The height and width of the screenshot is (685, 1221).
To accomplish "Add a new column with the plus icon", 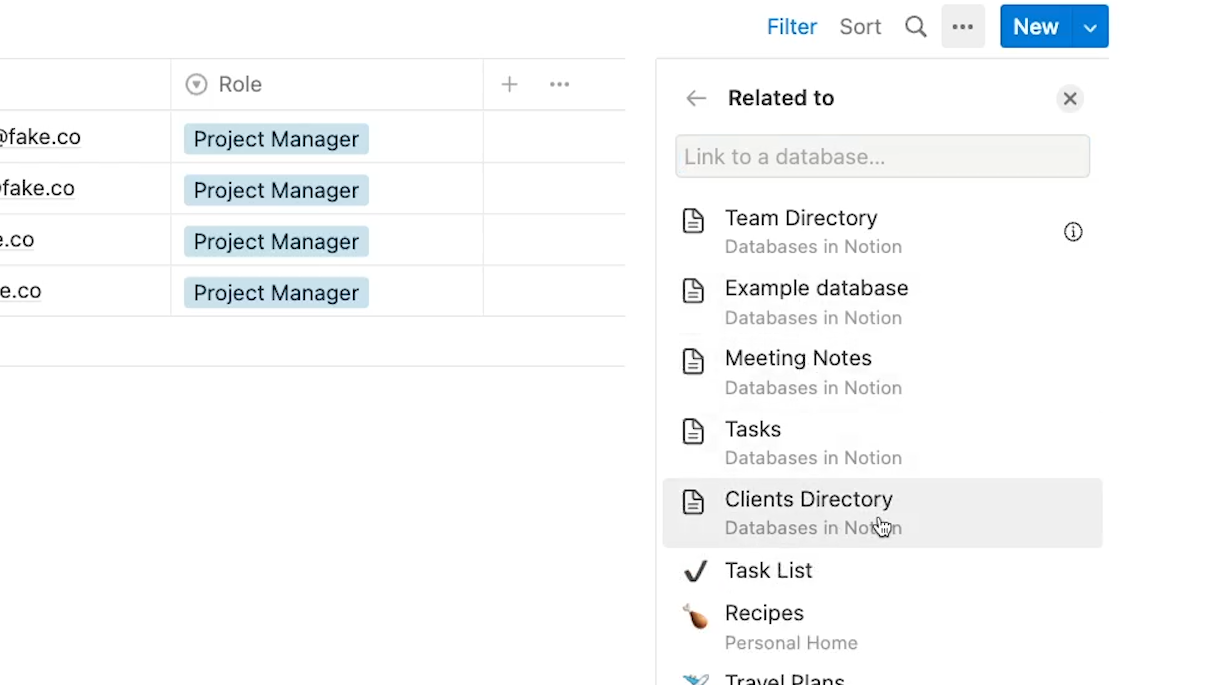I will click(509, 85).
